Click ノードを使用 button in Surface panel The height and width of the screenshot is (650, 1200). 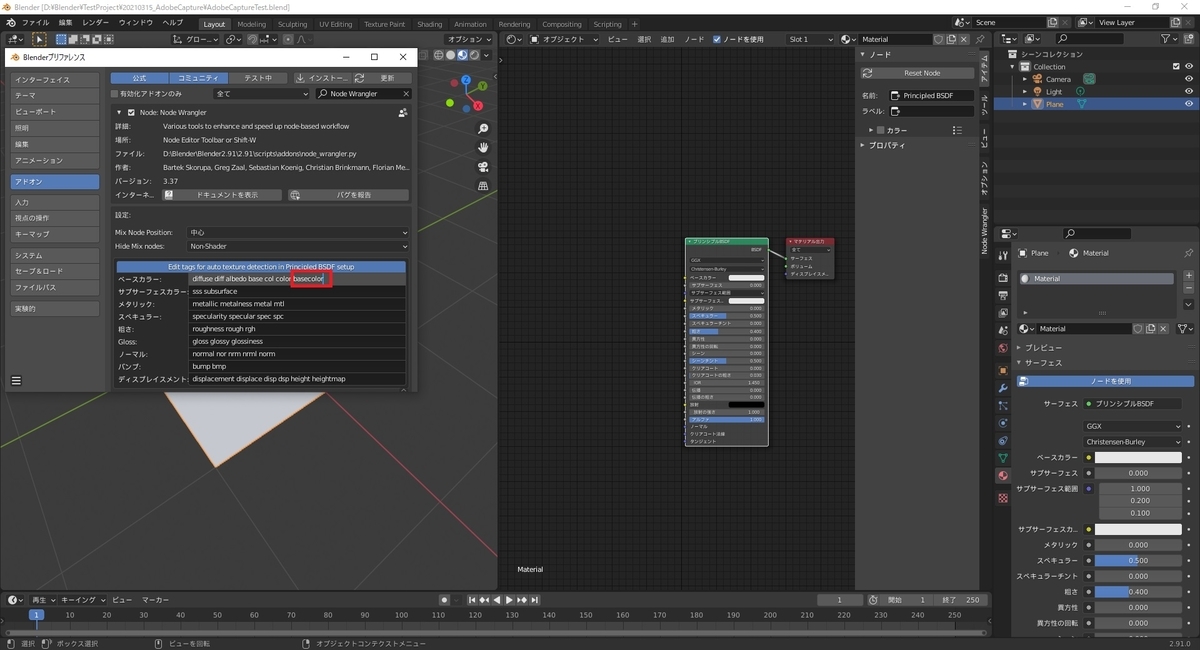[1105, 381]
